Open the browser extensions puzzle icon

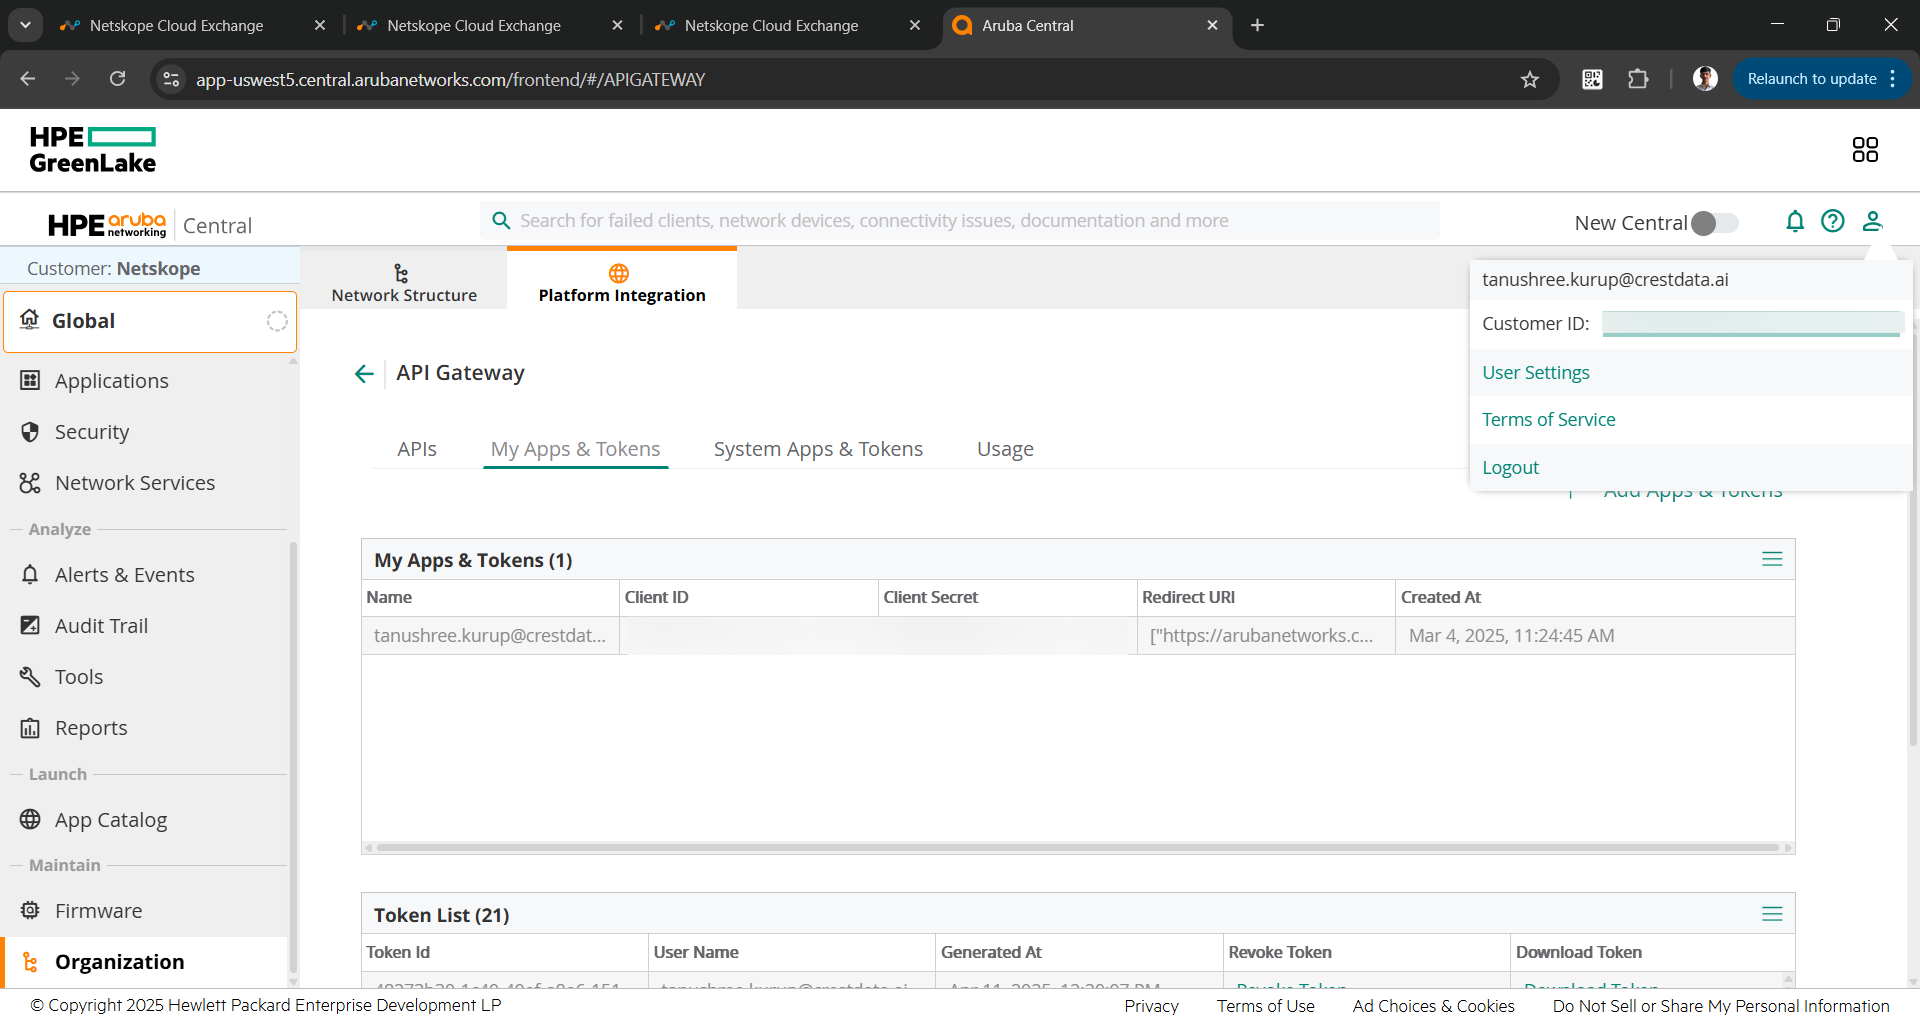click(x=1638, y=79)
